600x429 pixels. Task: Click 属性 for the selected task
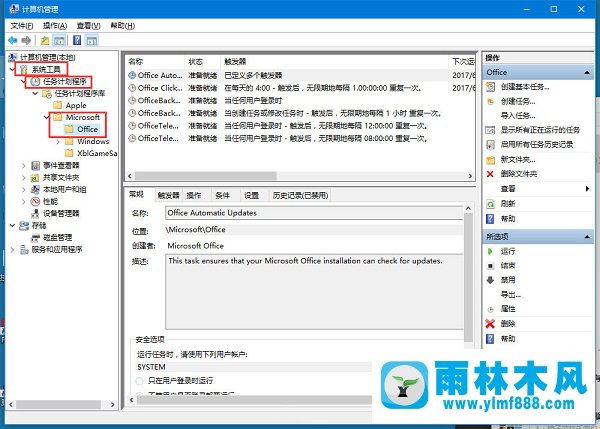[508, 309]
